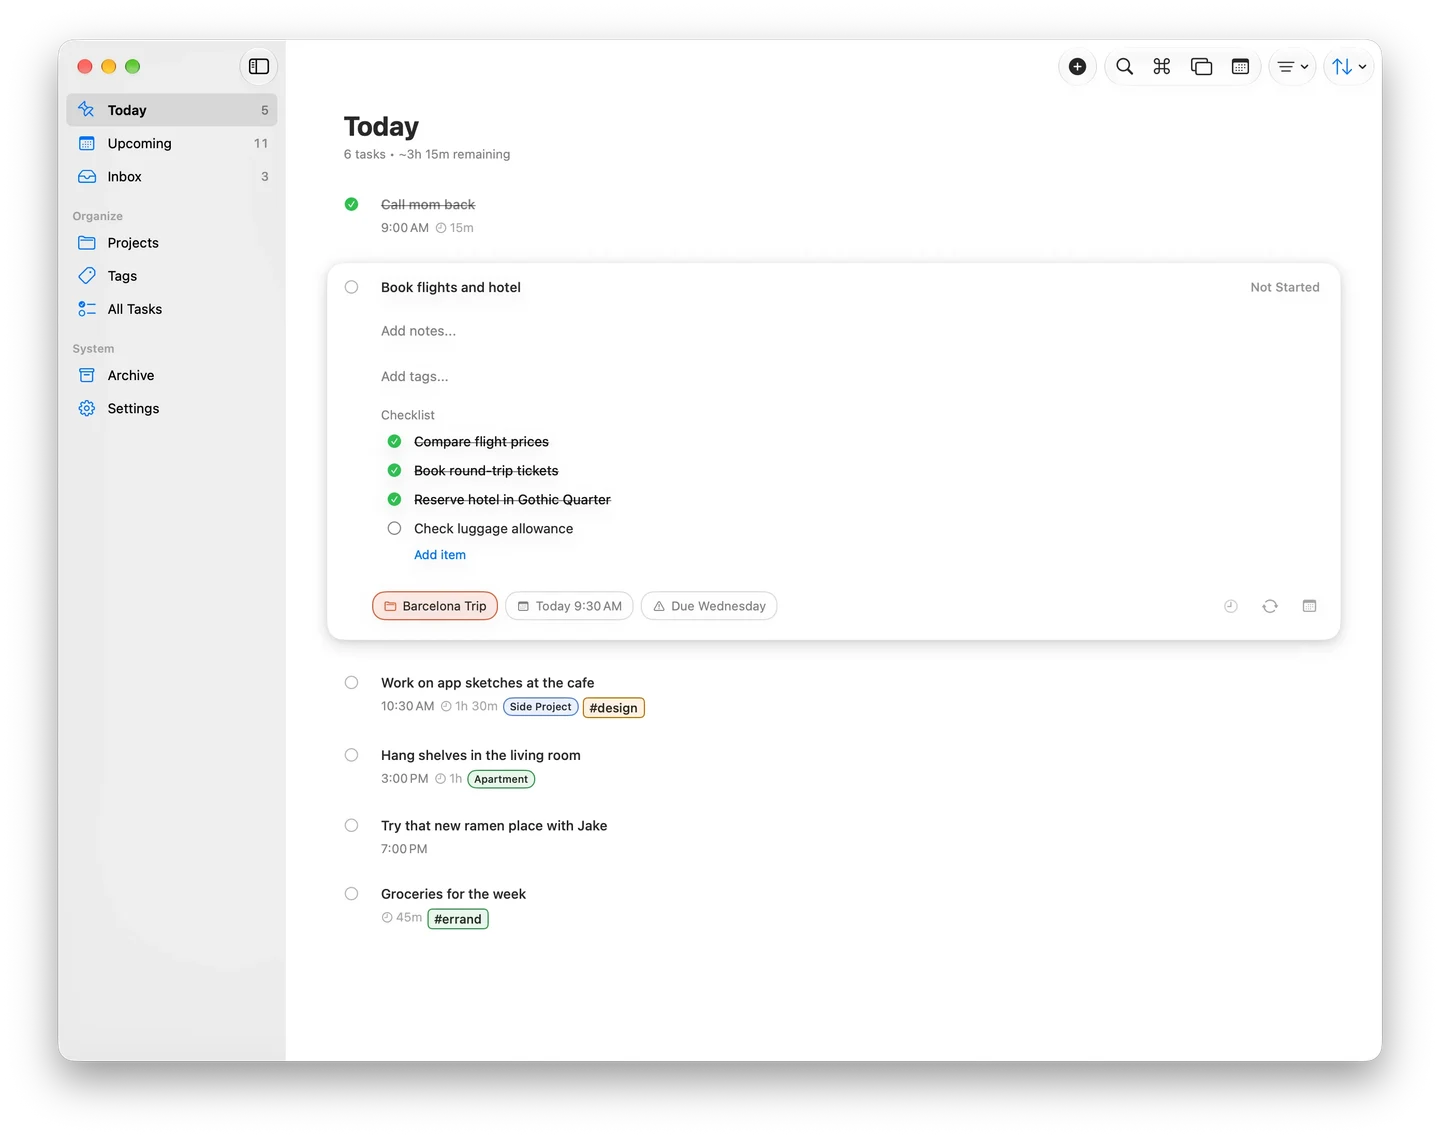Screen dimensions: 1440x1138
Task: Open the calendar view toolbar icon
Action: (x=1240, y=66)
